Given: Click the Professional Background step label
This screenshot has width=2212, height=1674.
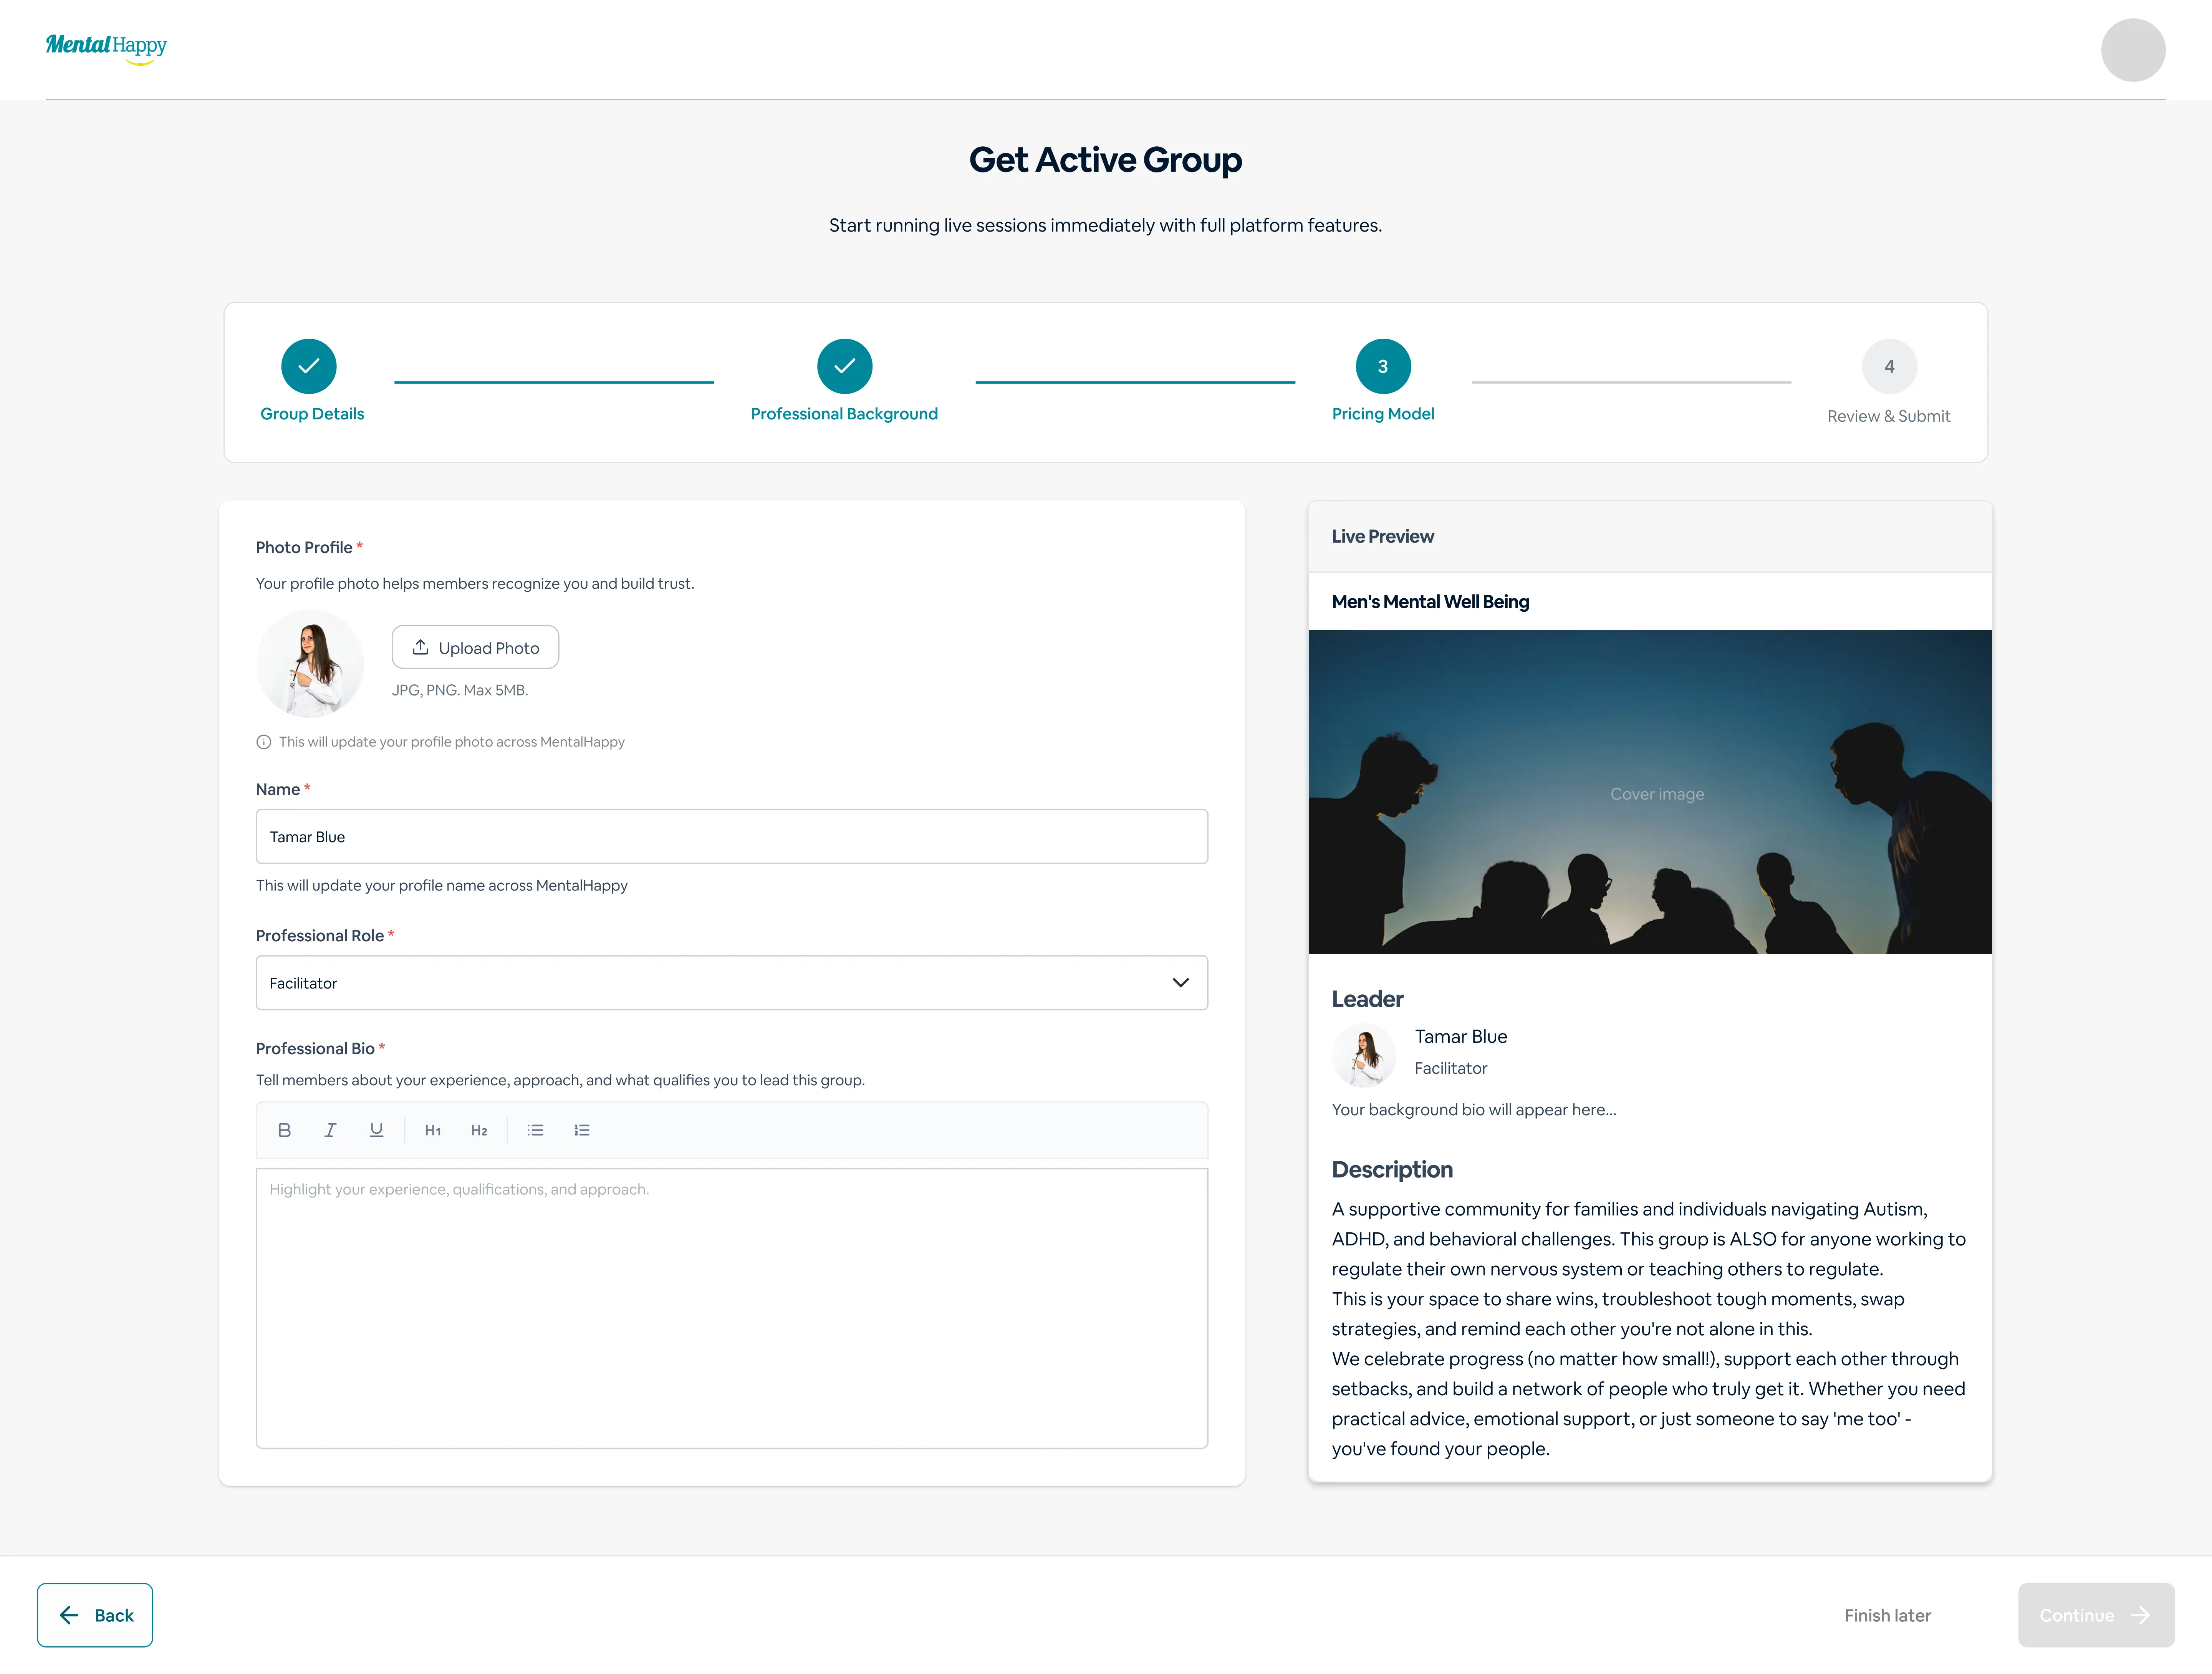Looking at the screenshot, I should click(x=844, y=414).
